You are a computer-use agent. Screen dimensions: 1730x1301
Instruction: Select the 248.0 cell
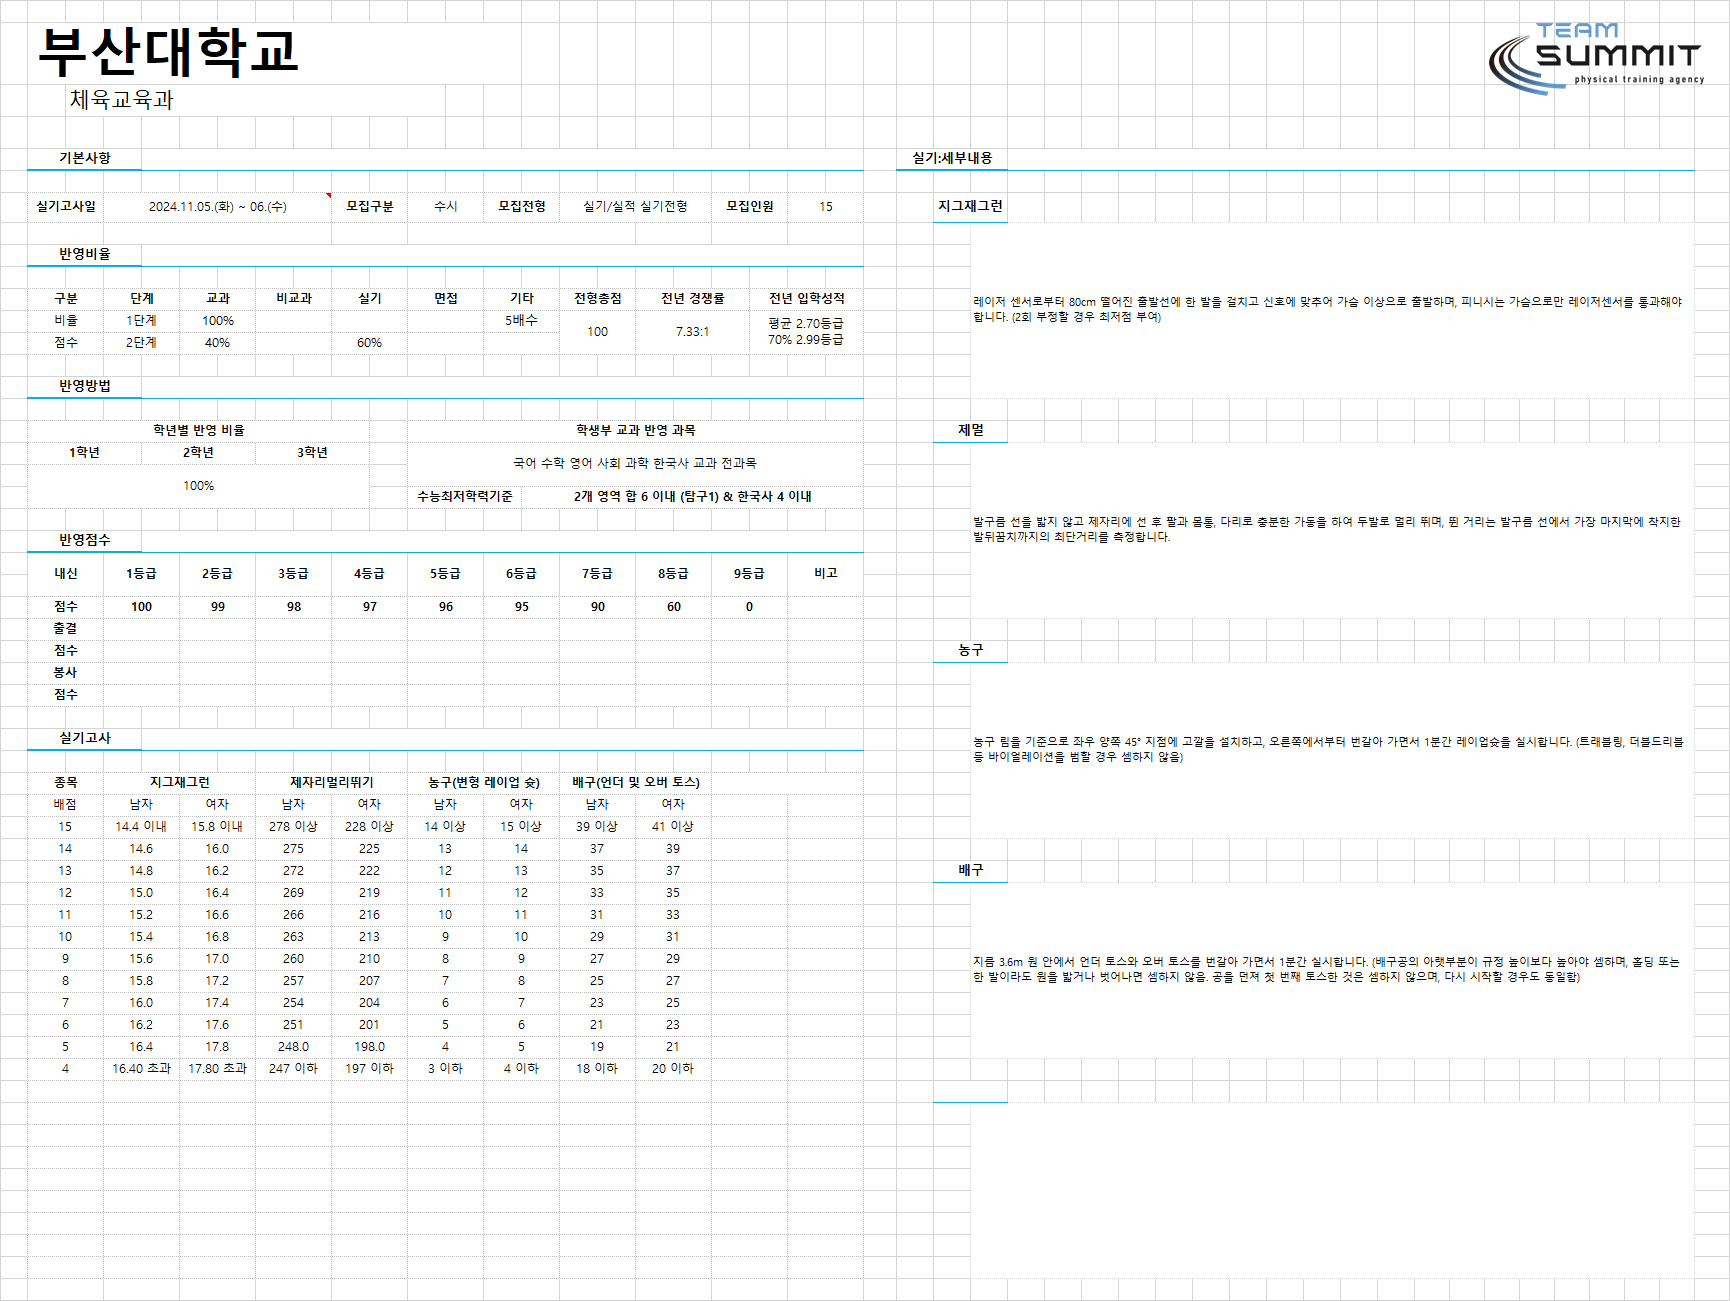pos(293,1046)
